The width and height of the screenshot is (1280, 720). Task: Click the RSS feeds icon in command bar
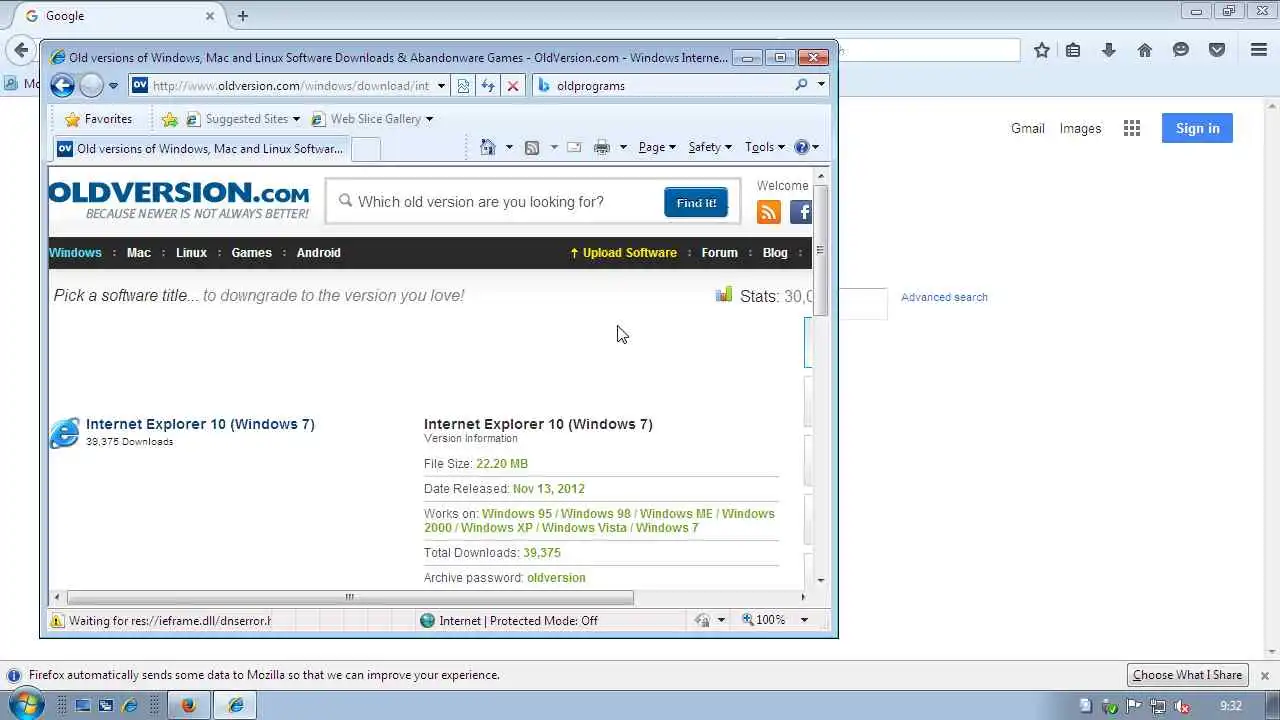(532, 147)
